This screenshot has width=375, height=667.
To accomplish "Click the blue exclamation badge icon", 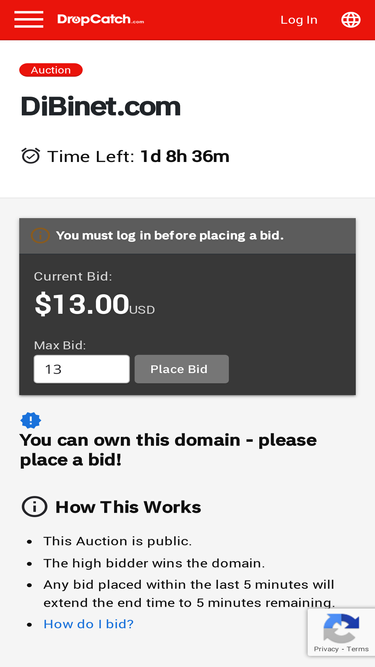I will click(31, 421).
